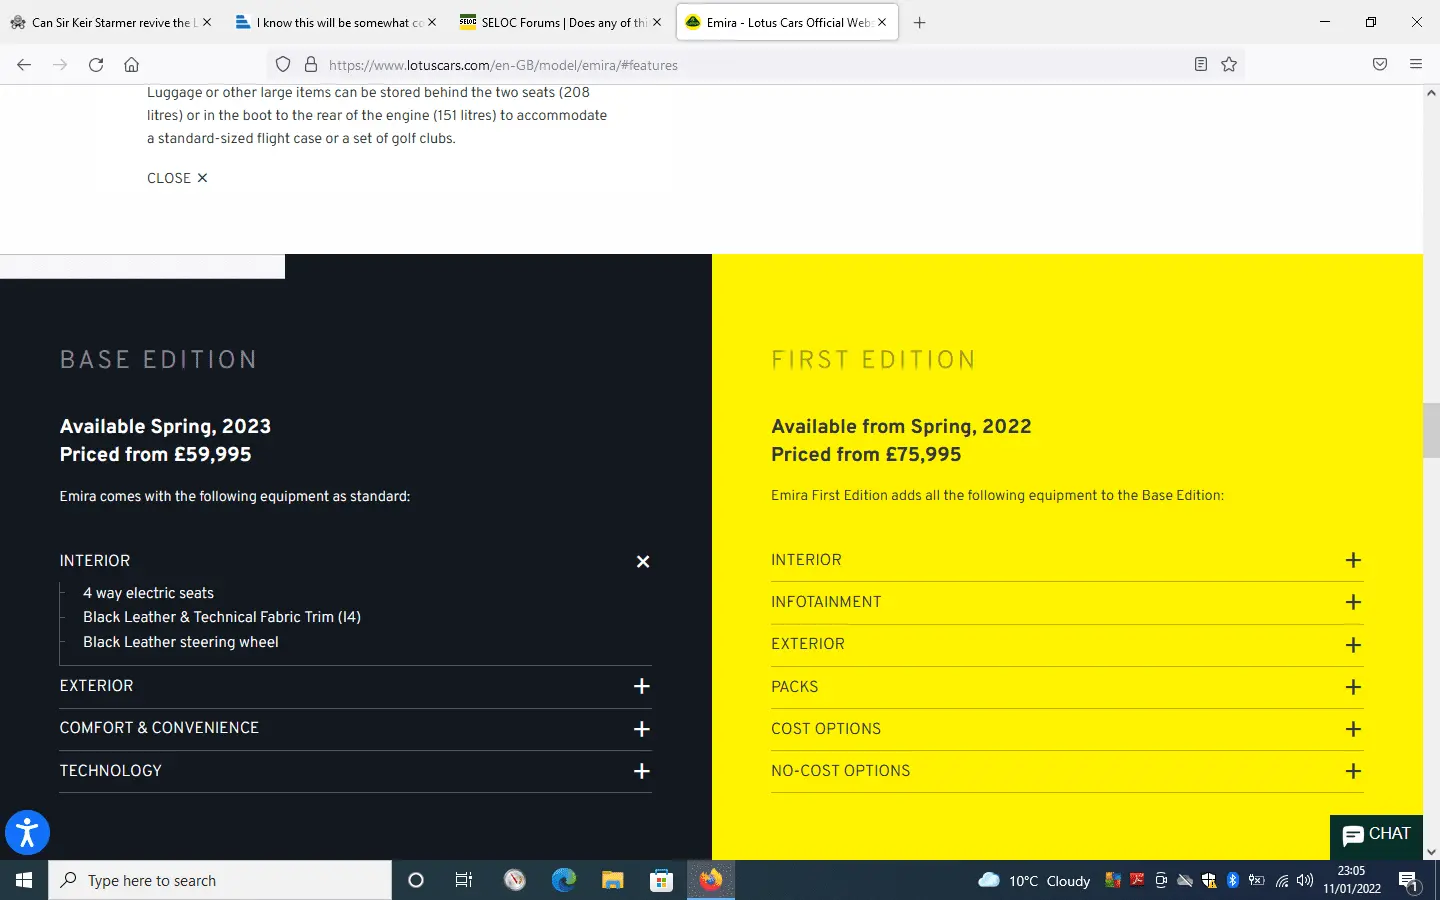Toggle reader view icon in address bar
1440x900 pixels.
[1200, 65]
